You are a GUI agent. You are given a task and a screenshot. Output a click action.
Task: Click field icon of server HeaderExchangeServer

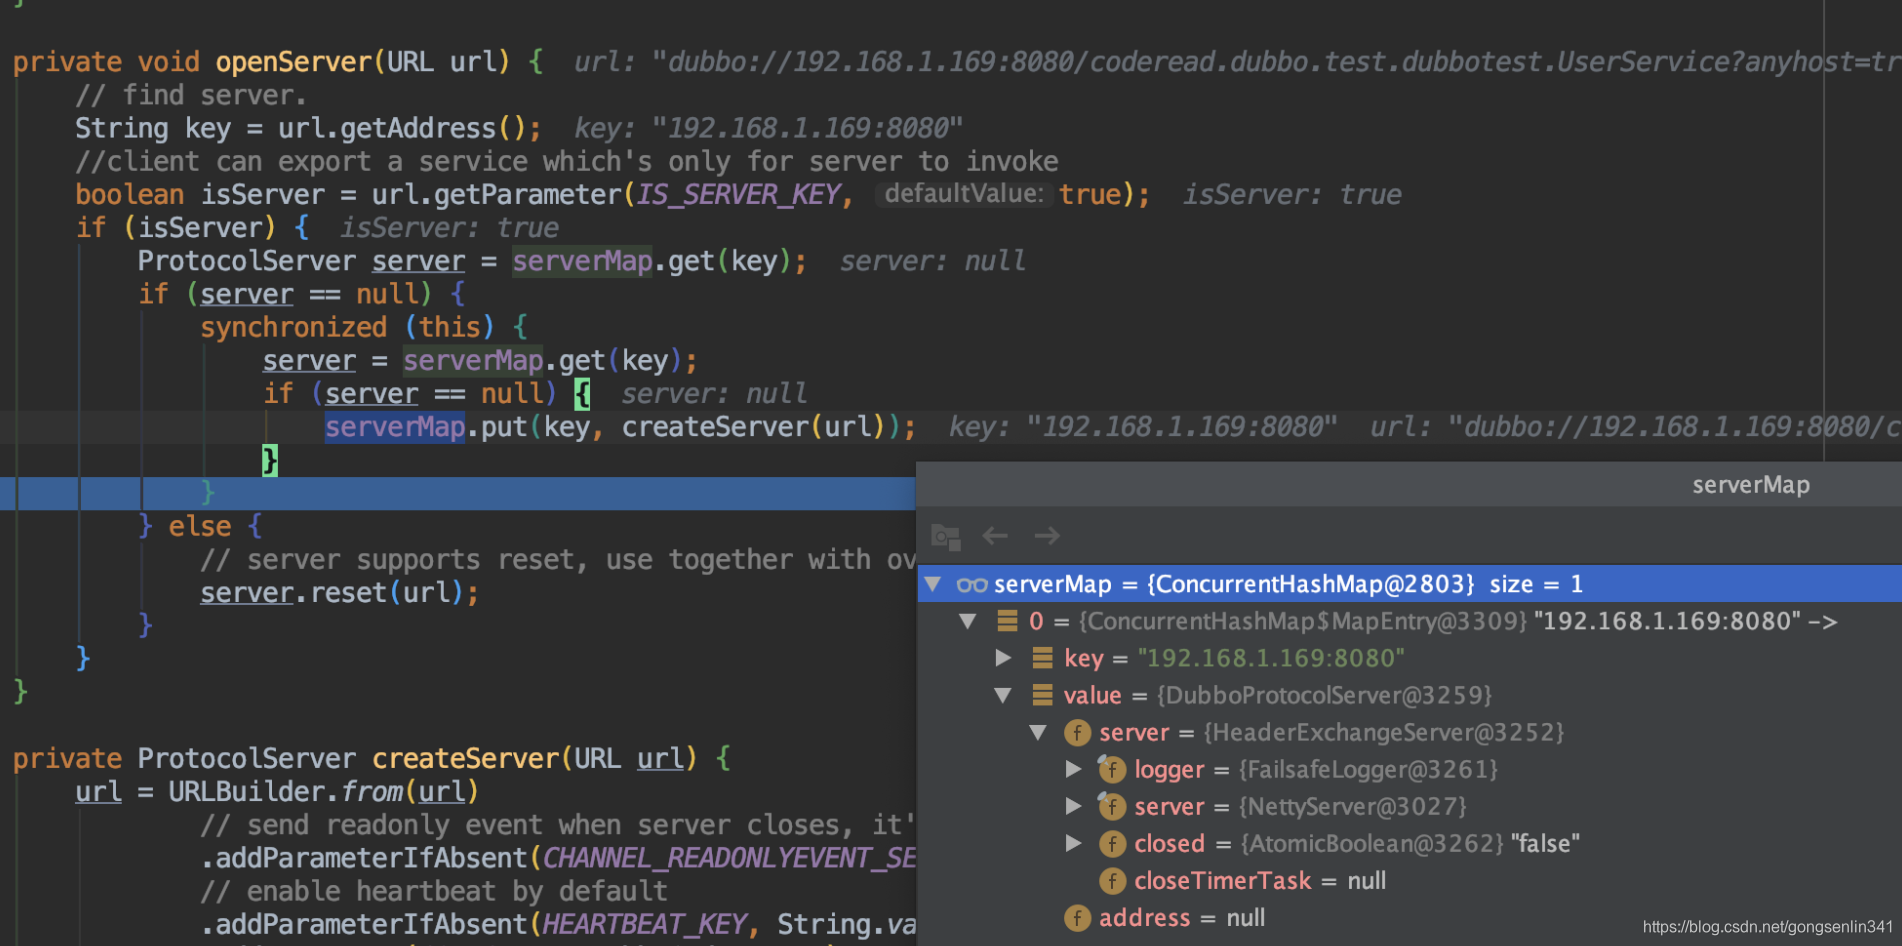[x=1077, y=733]
